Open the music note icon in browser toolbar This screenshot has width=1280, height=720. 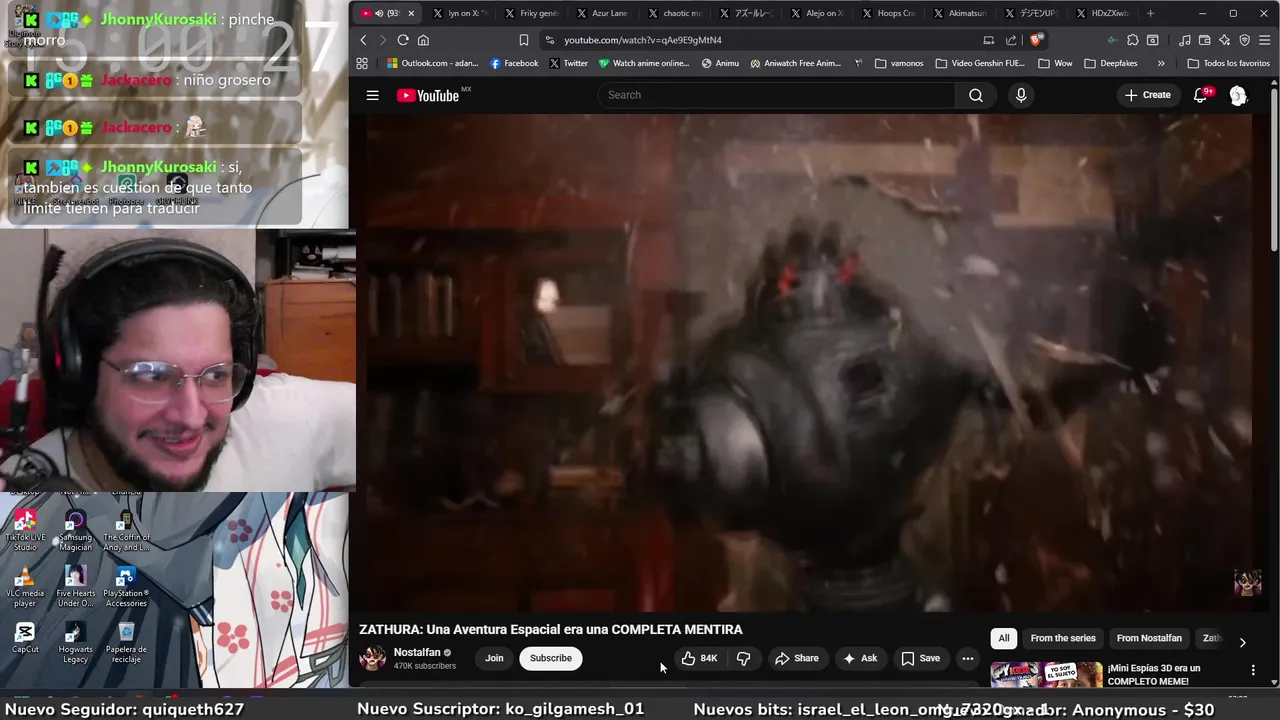coord(1185,40)
